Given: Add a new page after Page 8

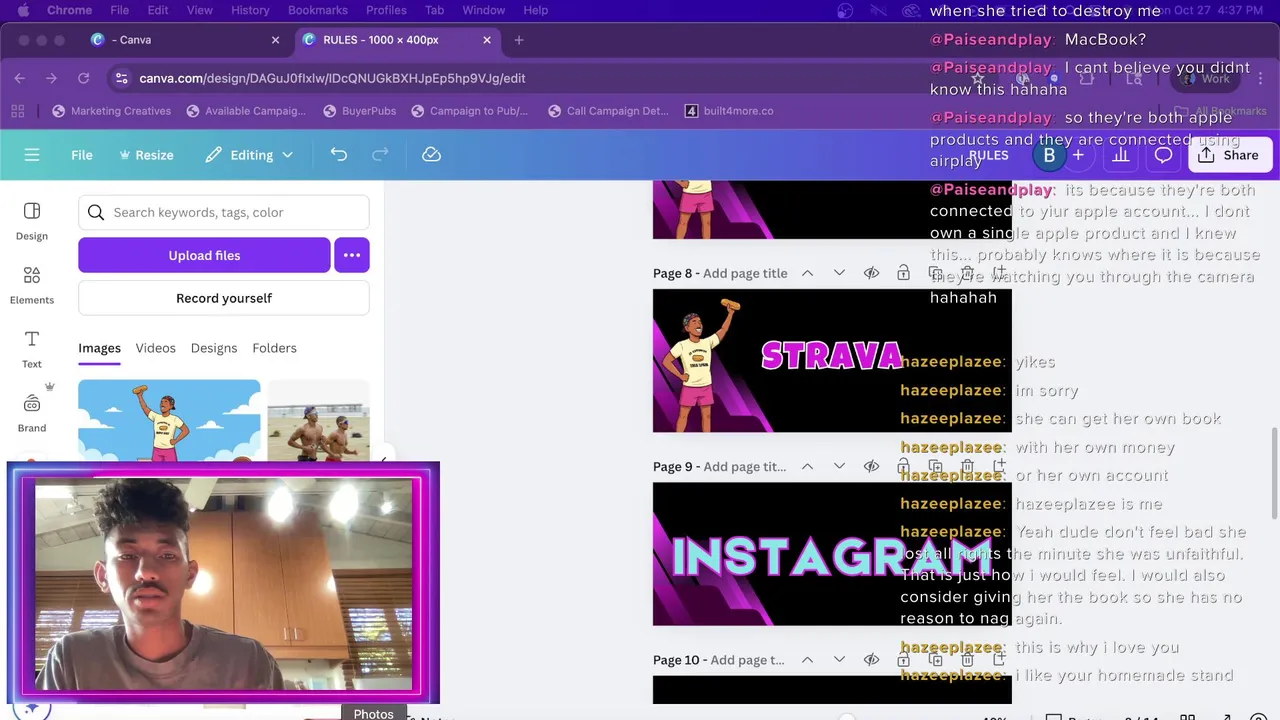Looking at the screenshot, I should [999, 273].
